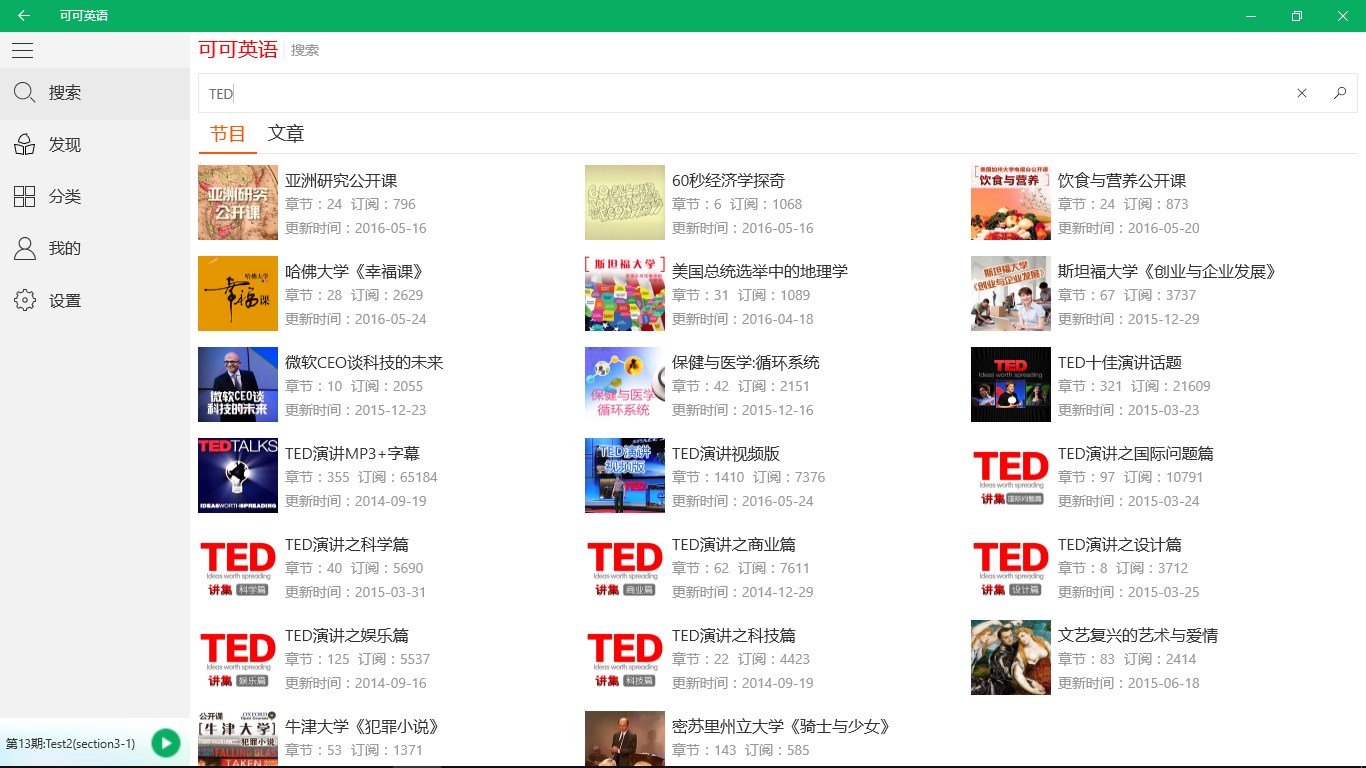The width and height of the screenshot is (1366, 768).
Task: Open TED演讲视频版 thumbnail
Action: [x=625, y=476]
